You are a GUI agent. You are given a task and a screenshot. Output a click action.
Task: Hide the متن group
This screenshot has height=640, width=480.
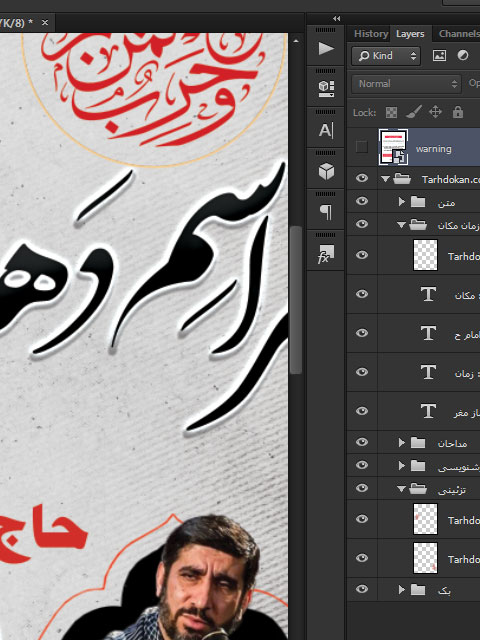click(362, 201)
